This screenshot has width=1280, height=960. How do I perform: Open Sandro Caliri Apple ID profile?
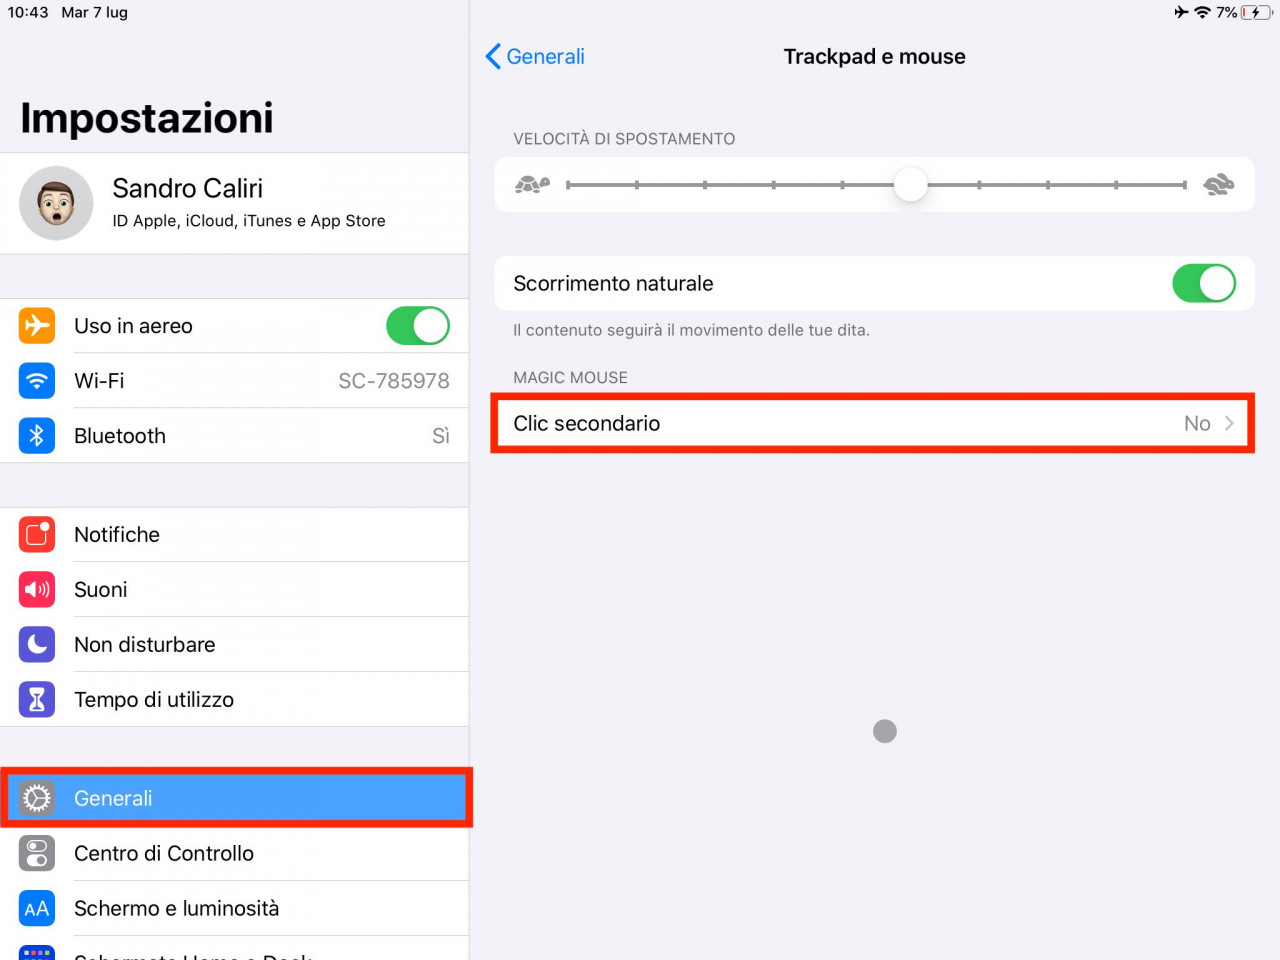click(x=234, y=203)
